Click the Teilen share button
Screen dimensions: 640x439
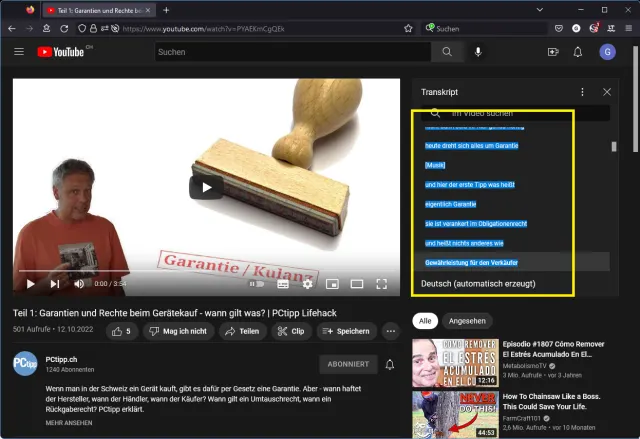click(241, 331)
